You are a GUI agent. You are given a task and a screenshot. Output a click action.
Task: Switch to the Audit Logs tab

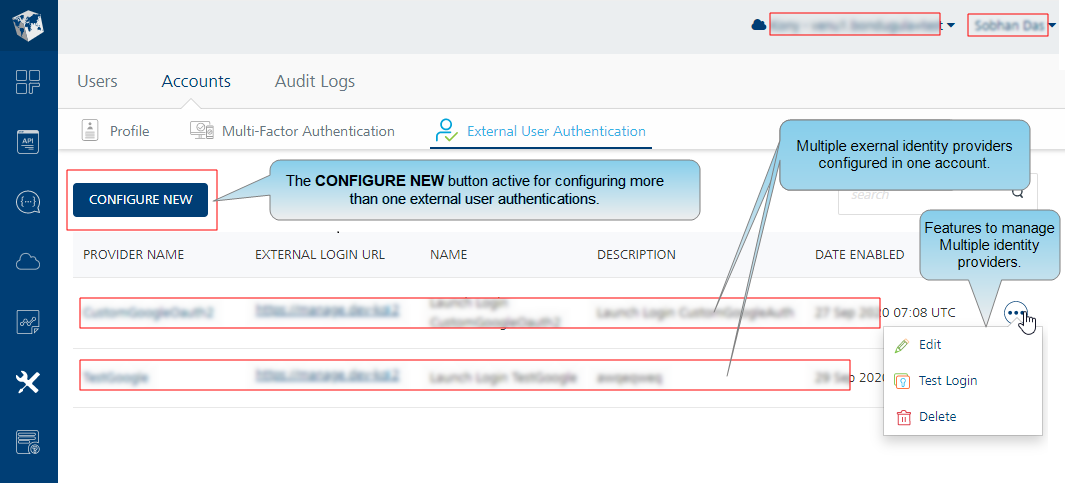point(314,82)
